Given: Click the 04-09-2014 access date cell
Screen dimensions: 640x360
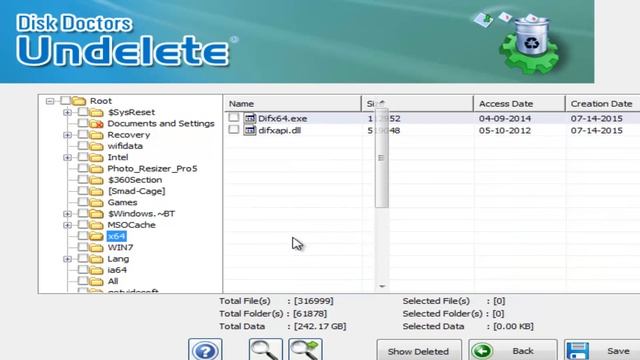Looking at the screenshot, I should pos(505,118).
